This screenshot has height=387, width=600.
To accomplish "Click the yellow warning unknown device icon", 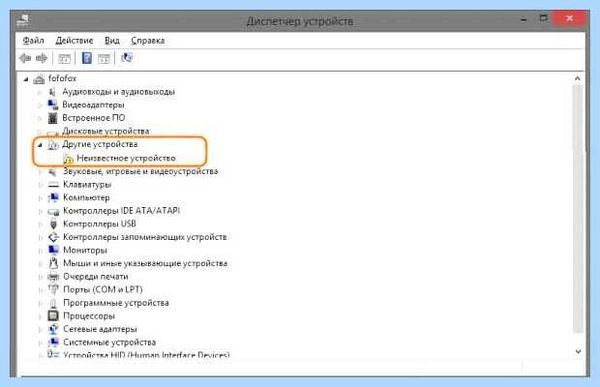I will click(68, 158).
